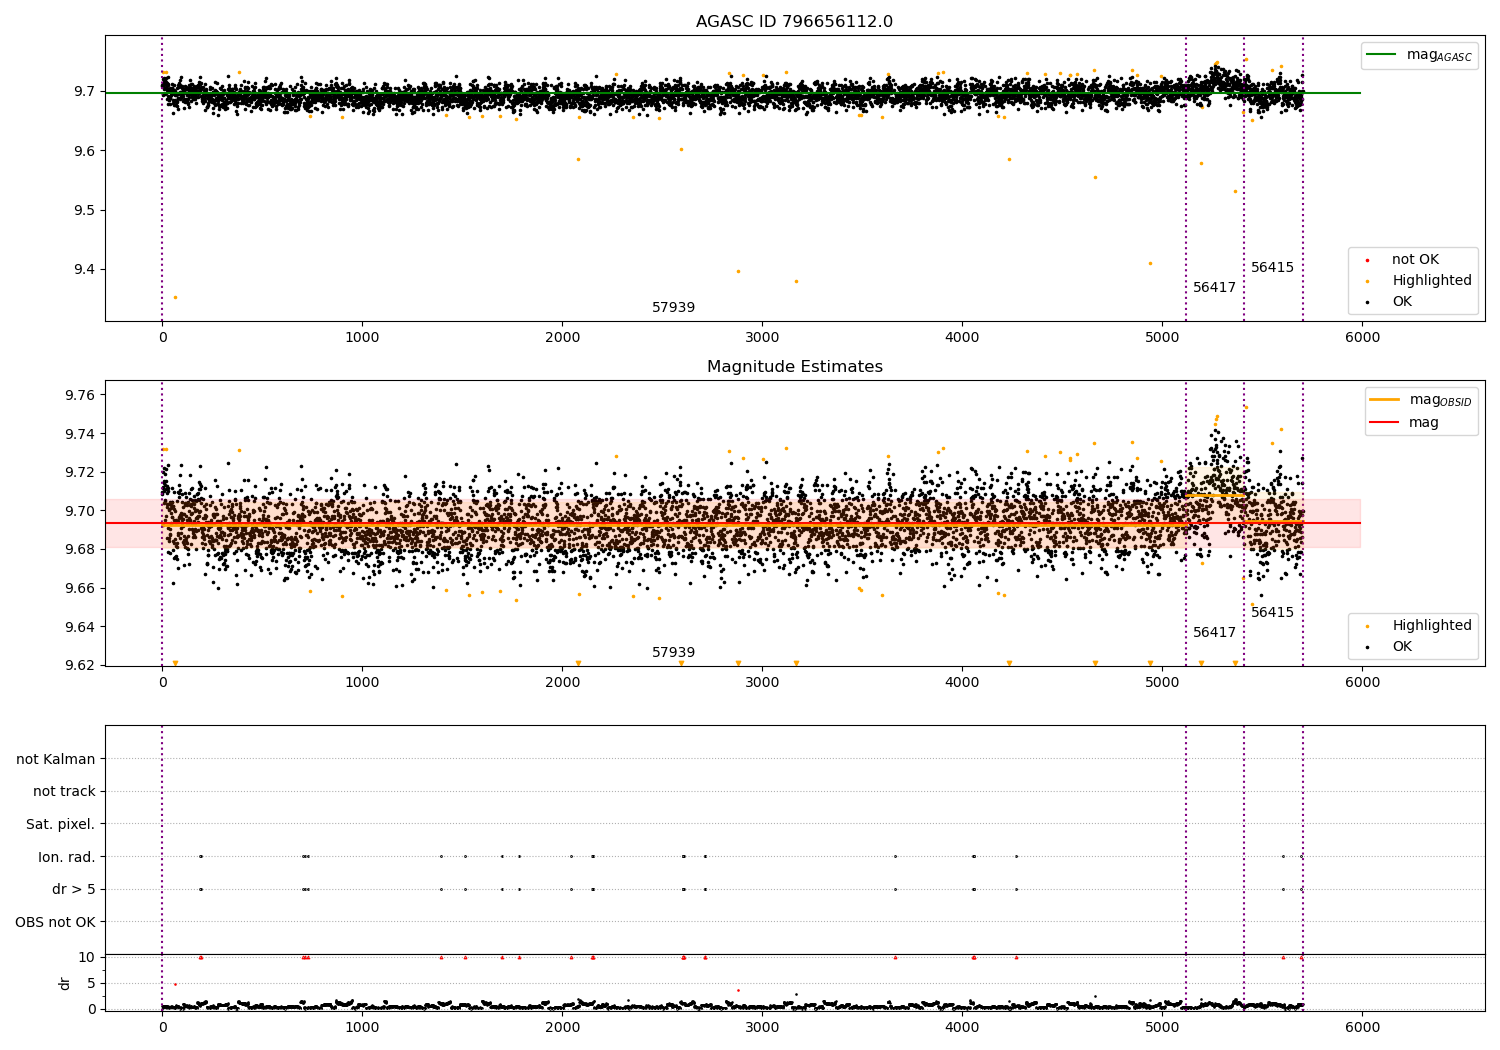
Task: Click the 9.7 y-axis tick in AGASC ID plot
Action: 83,92
